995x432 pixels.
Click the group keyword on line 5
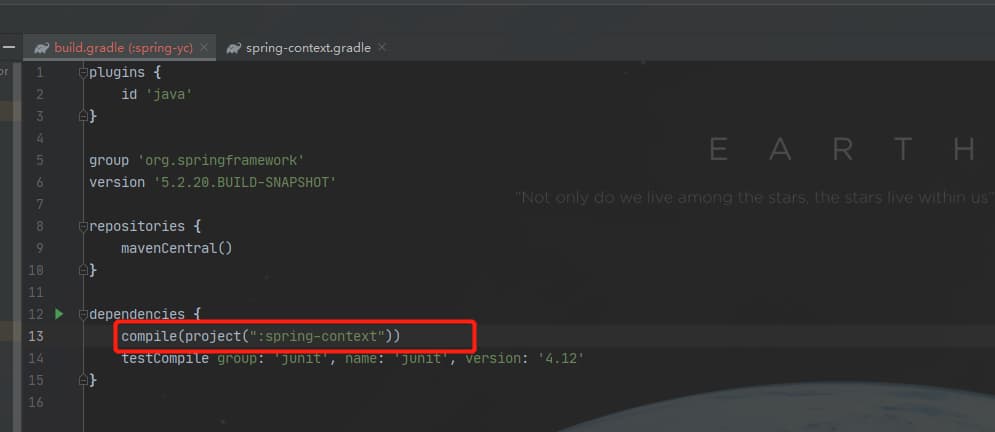(x=109, y=160)
